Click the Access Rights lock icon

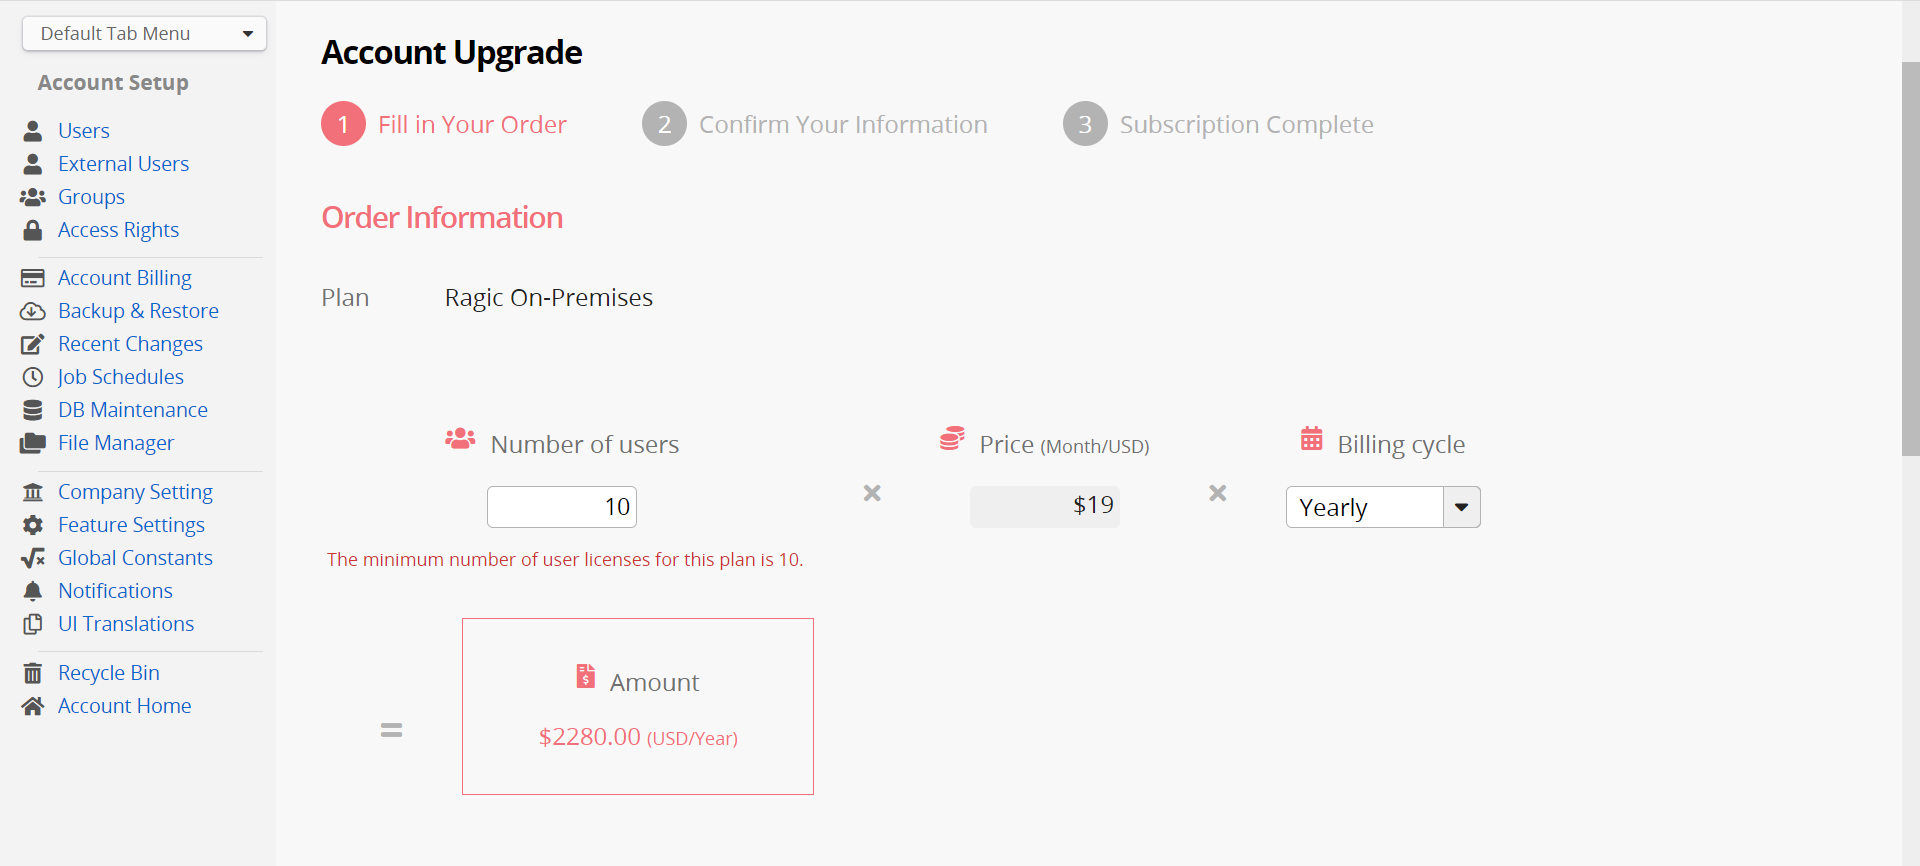[33, 230]
